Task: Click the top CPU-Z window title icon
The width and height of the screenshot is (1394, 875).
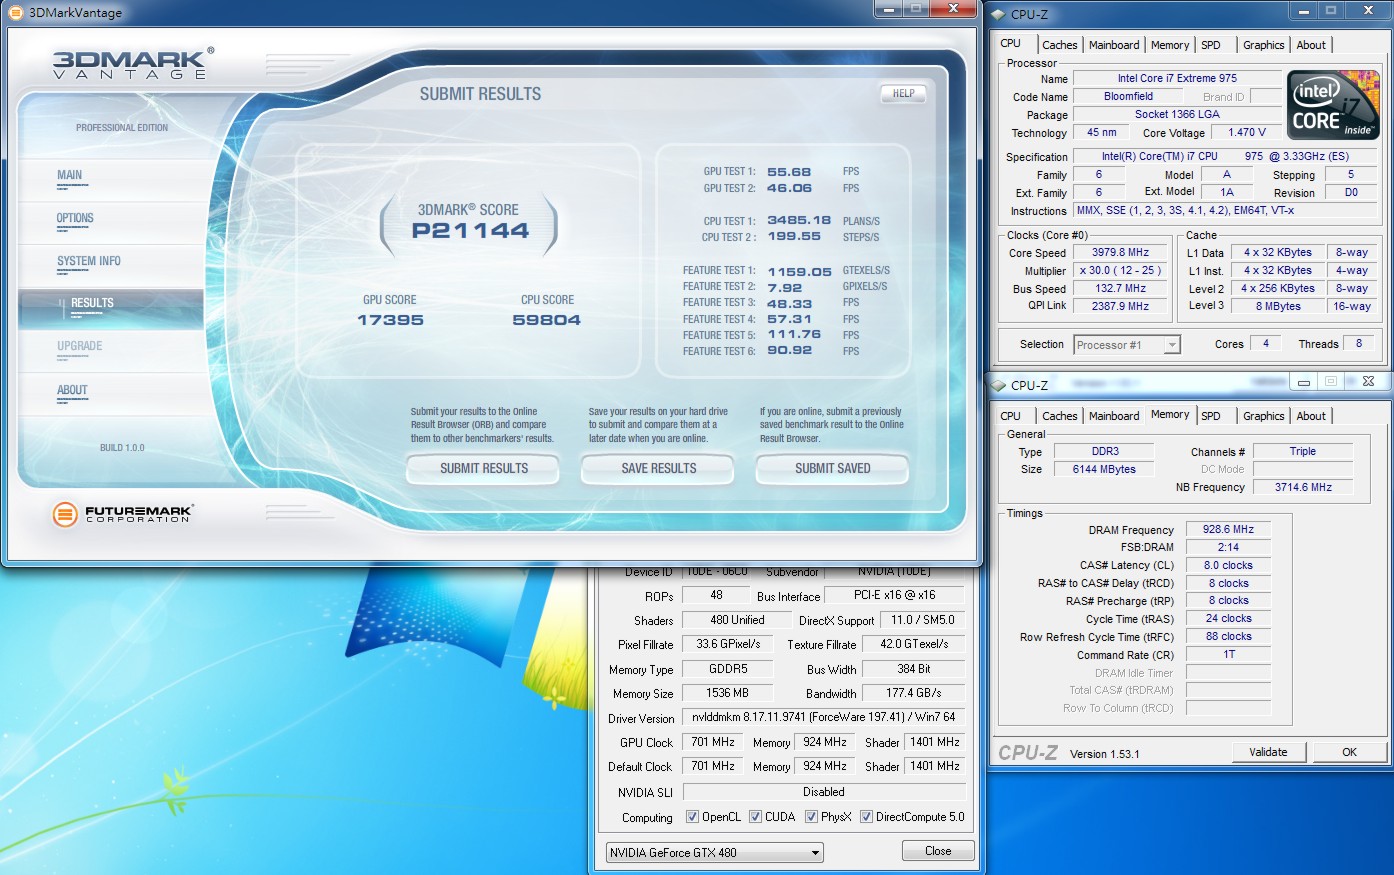Action: (x=998, y=14)
